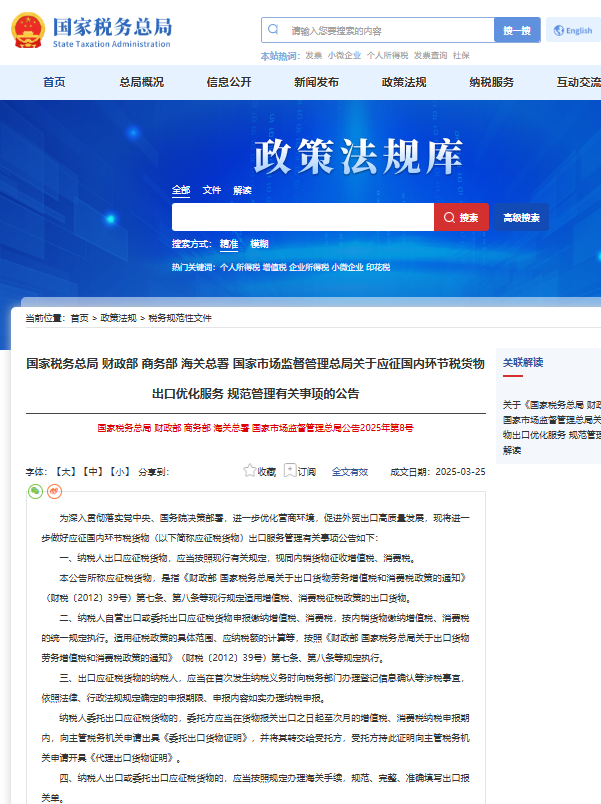Screen dimensions: 601x804
Task: Choose 模糊 search mode
Action: pos(259,244)
